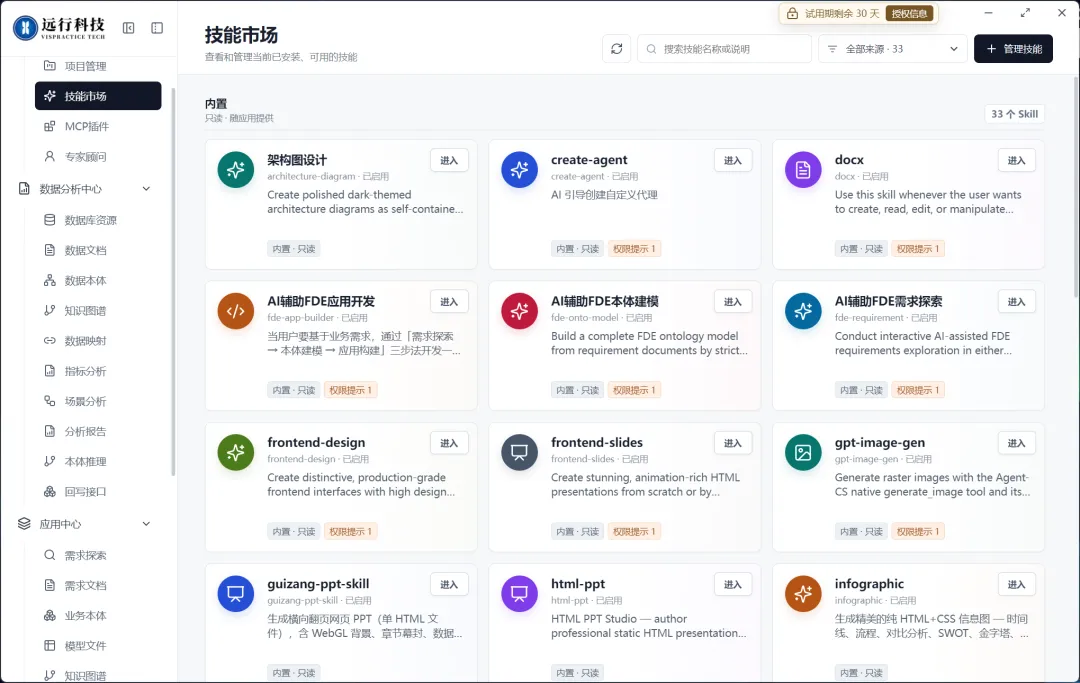Click the lock icon in trial banner
The image size is (1080, 683).
(x=792, y=14)
